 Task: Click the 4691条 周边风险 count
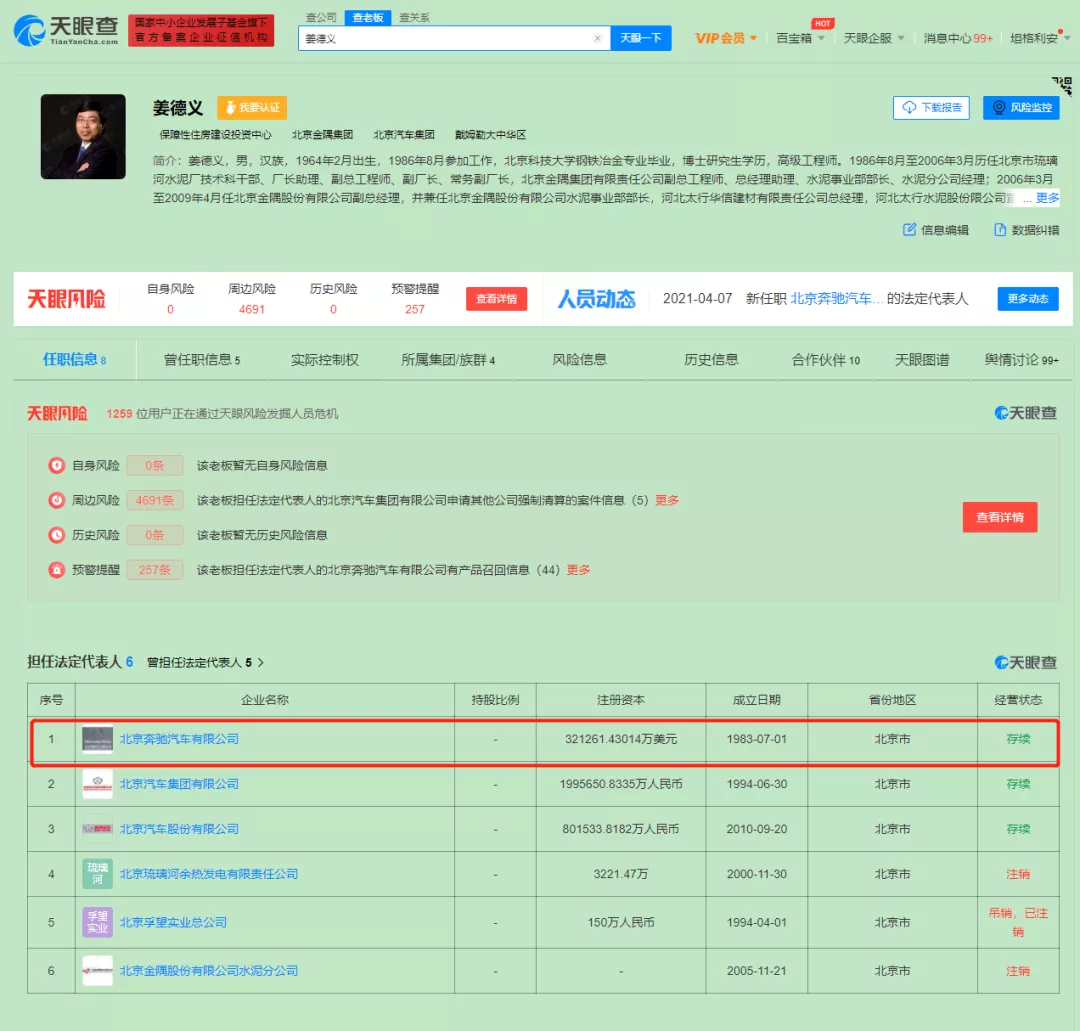[155, 500]
